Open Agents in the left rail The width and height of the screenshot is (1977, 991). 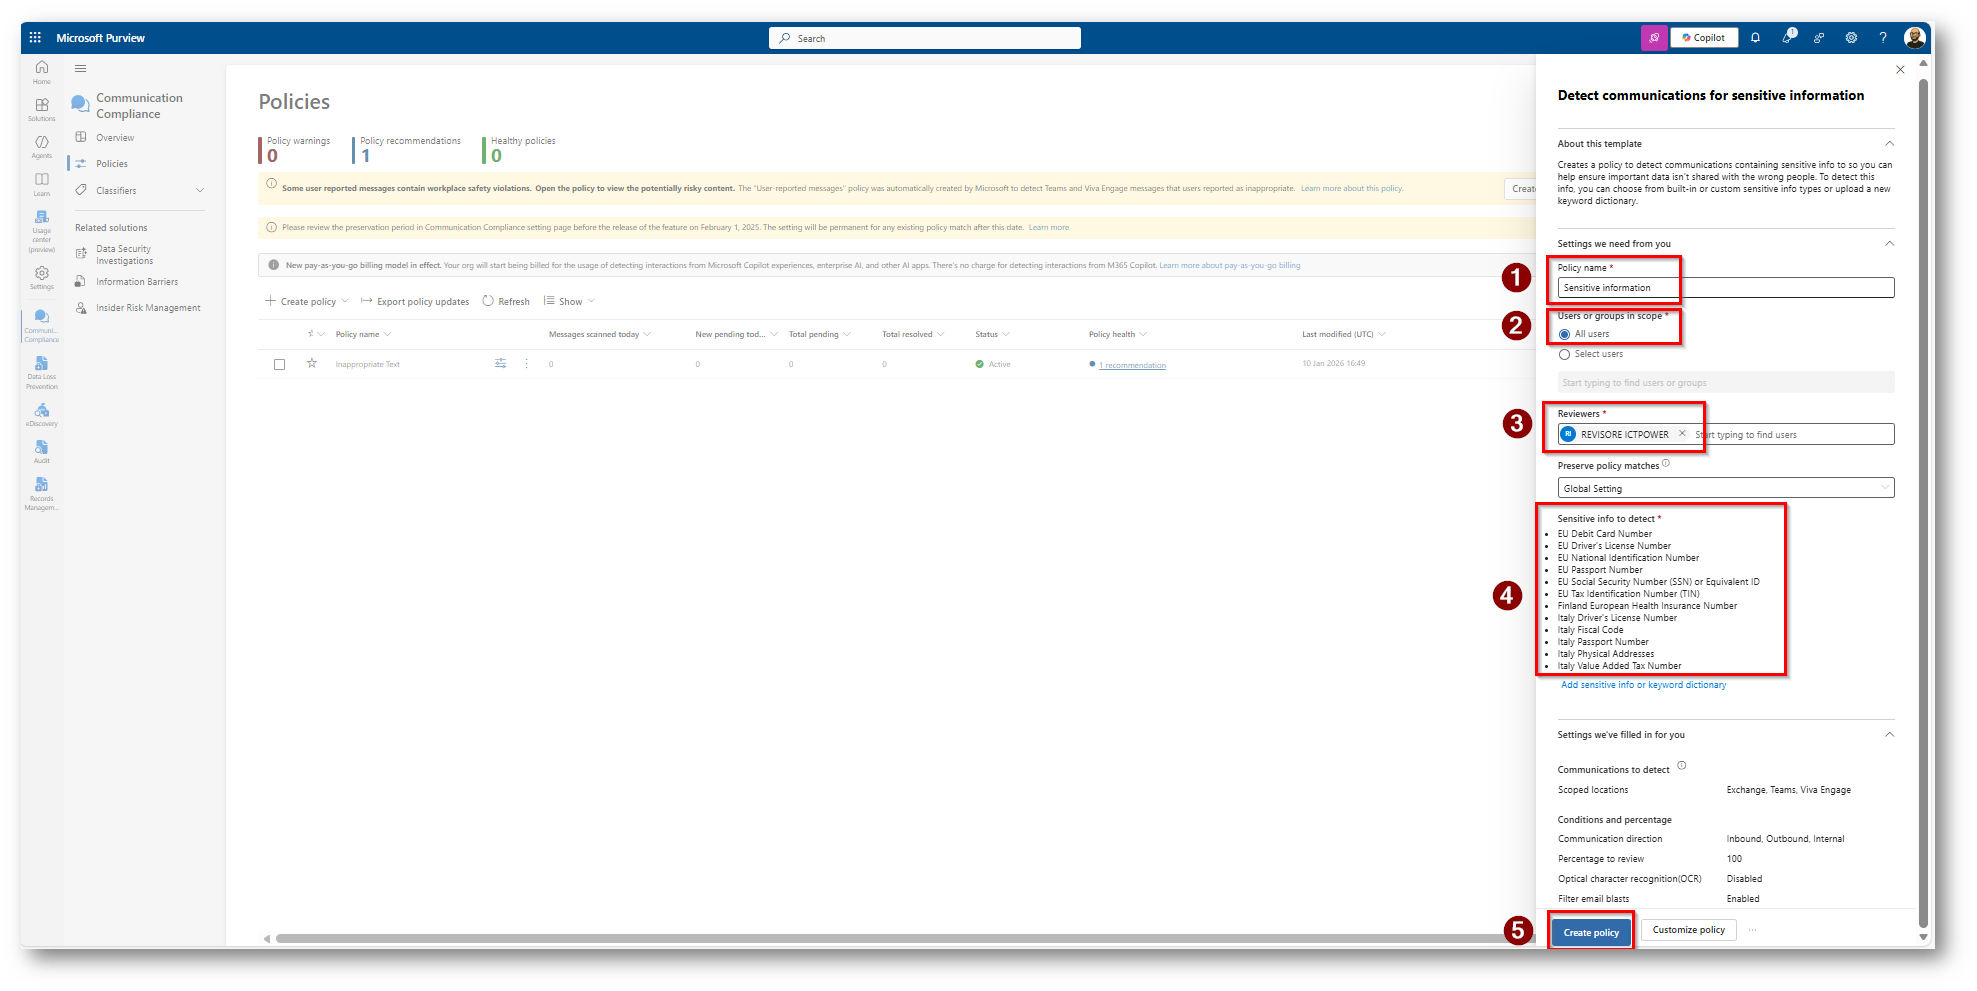42,147
